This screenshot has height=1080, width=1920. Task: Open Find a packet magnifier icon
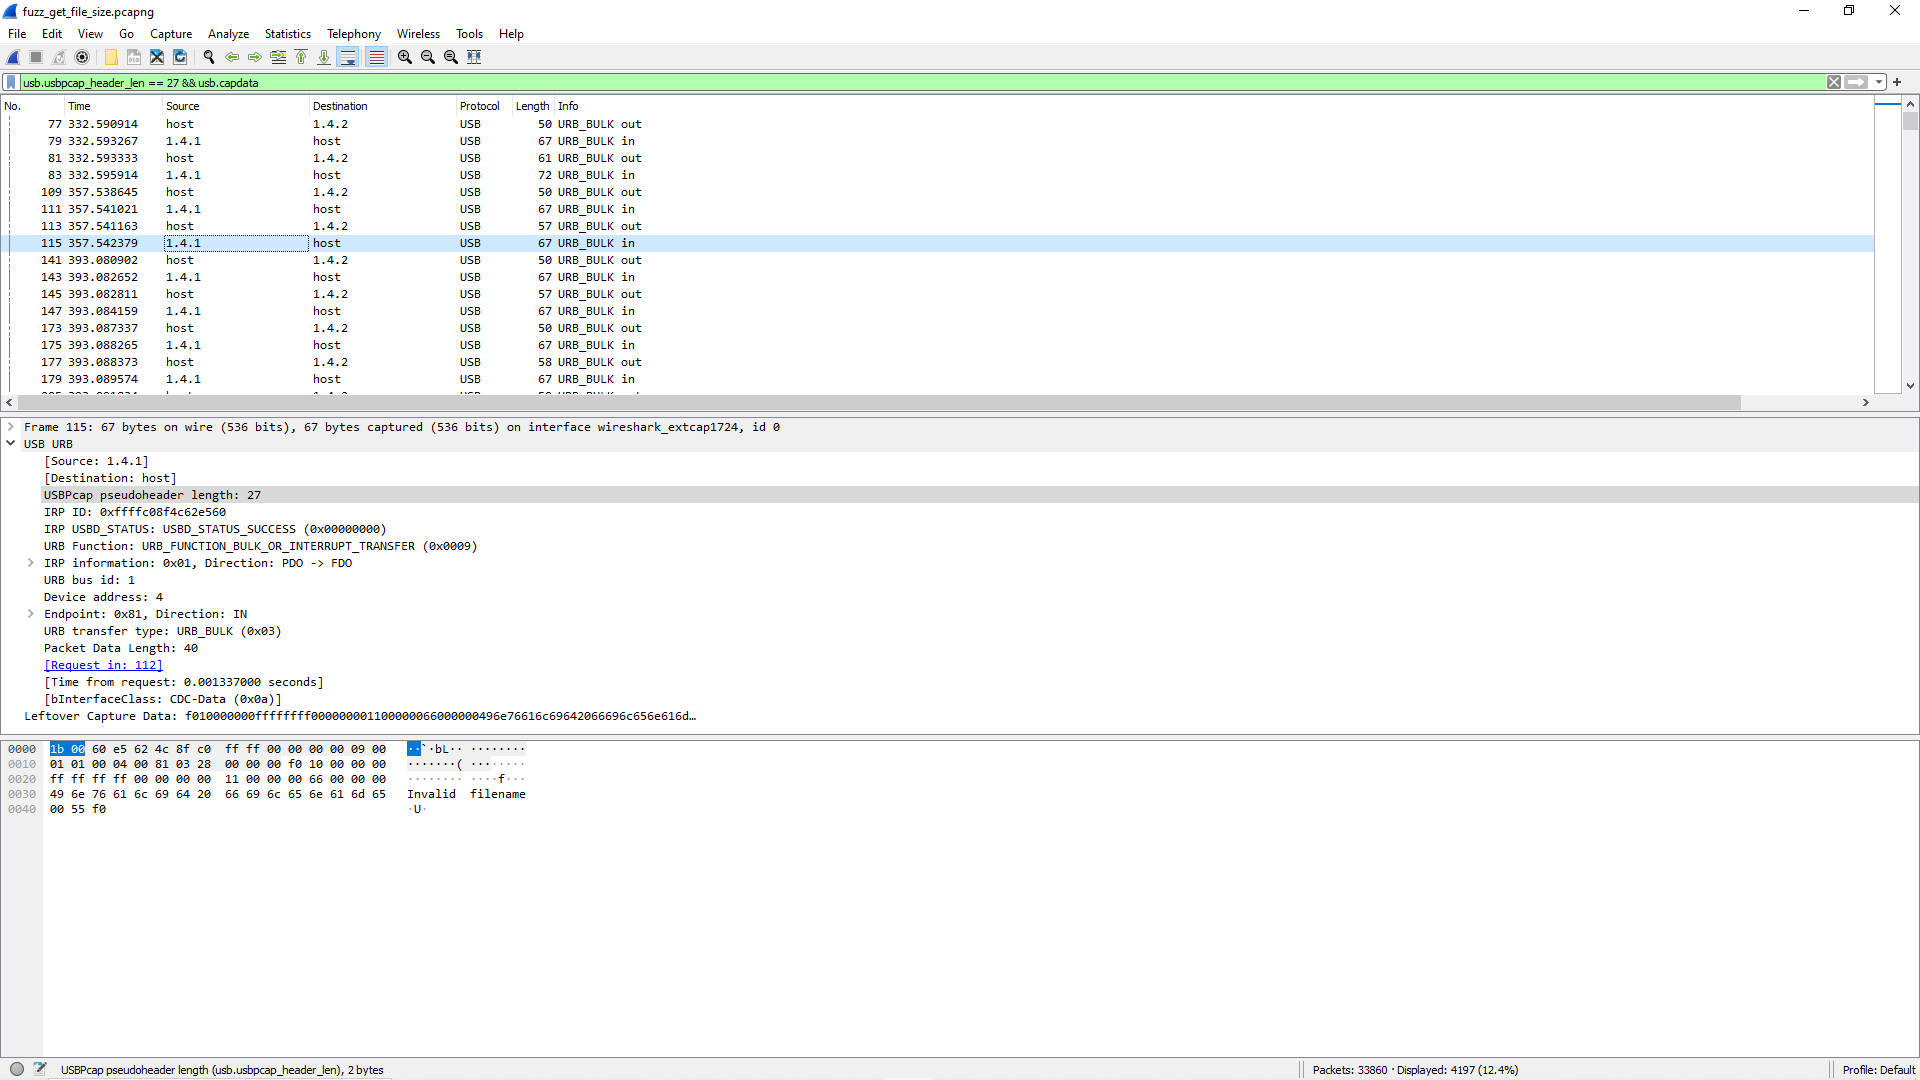coord(209,57)
